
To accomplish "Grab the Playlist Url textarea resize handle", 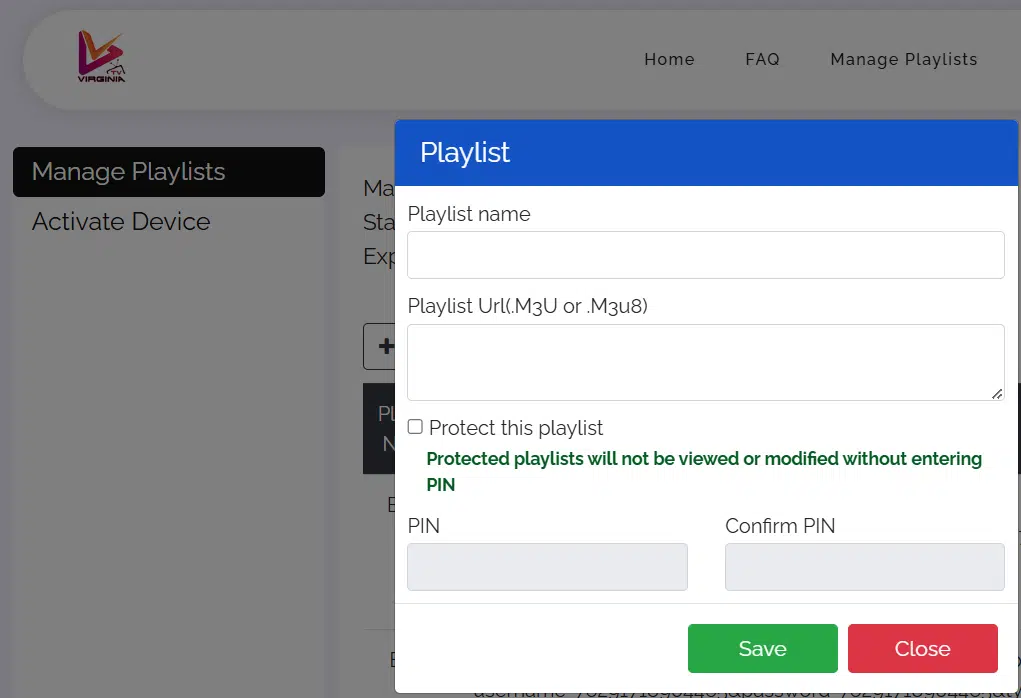I will click(997, 394).
